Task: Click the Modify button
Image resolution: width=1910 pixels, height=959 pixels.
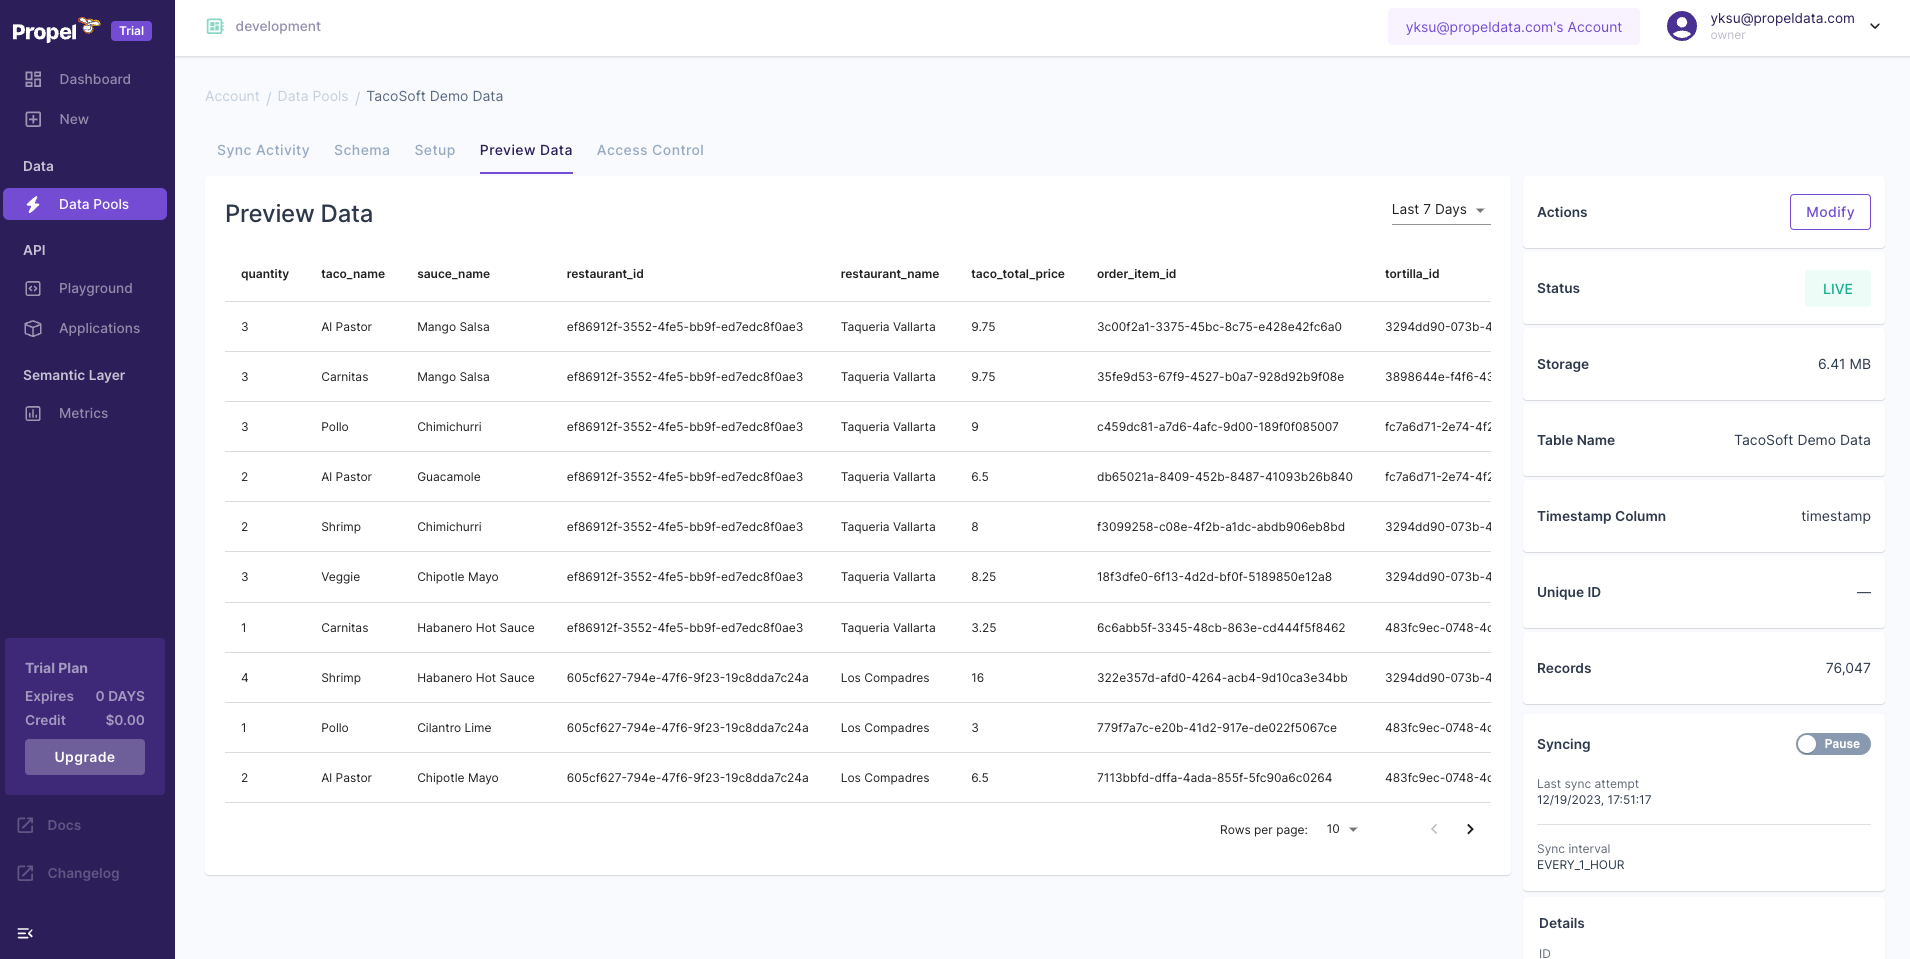Action: click(1829, 211)
